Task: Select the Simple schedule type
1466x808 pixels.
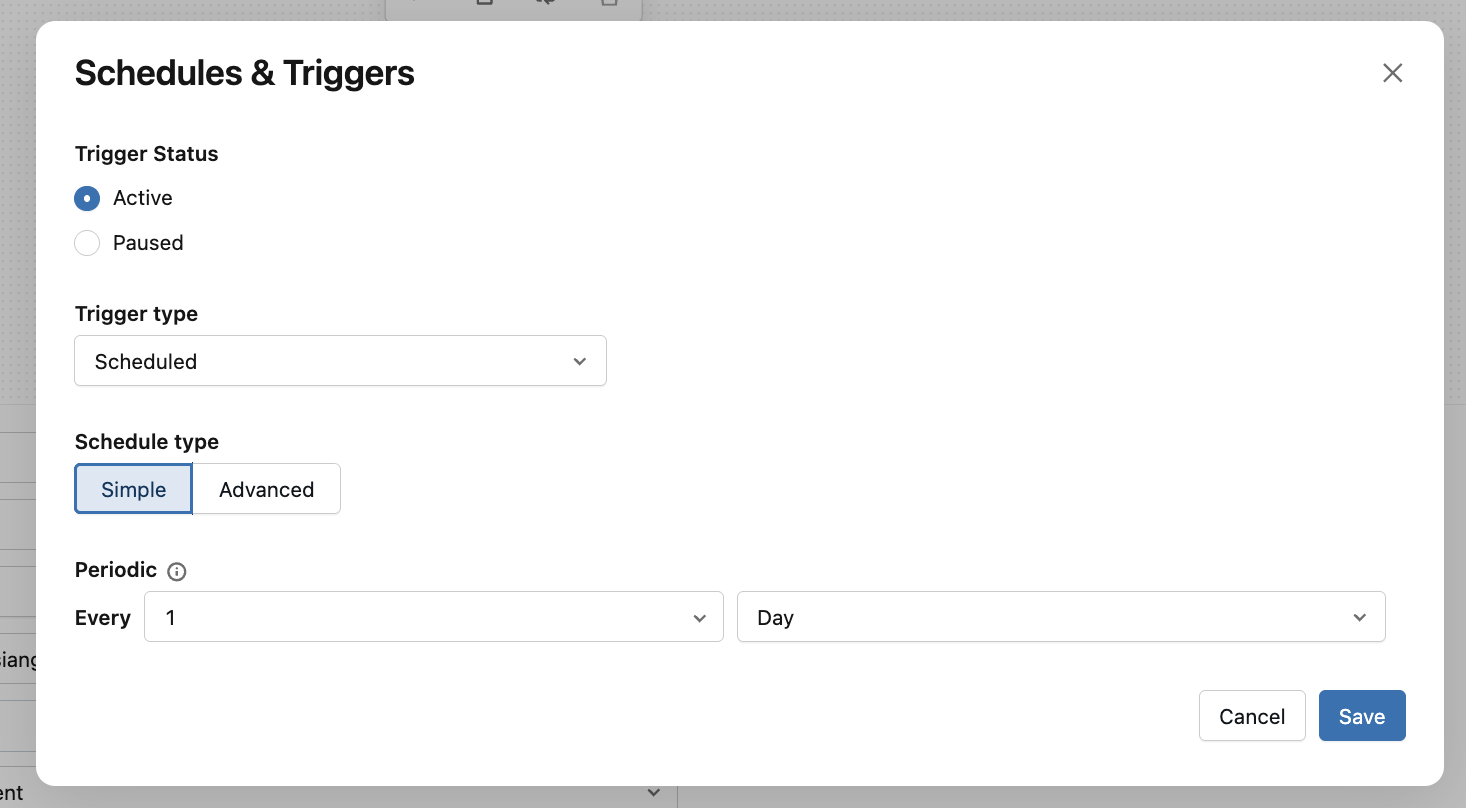Action: 133,489
